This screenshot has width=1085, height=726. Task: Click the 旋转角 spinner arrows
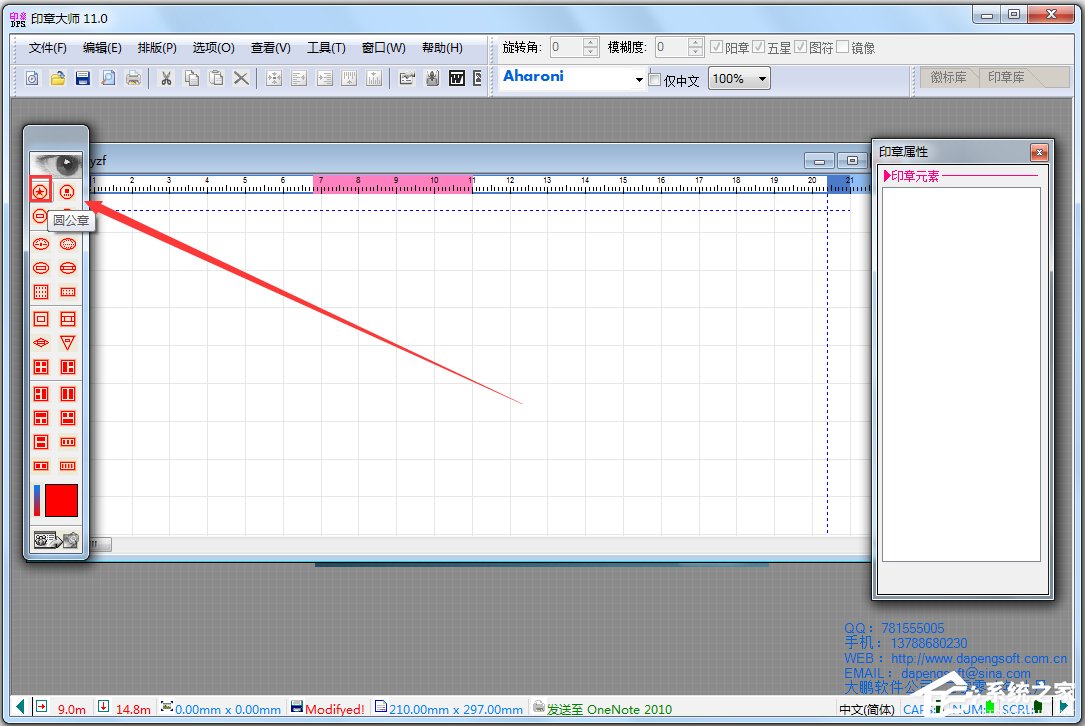click(590, 47)
